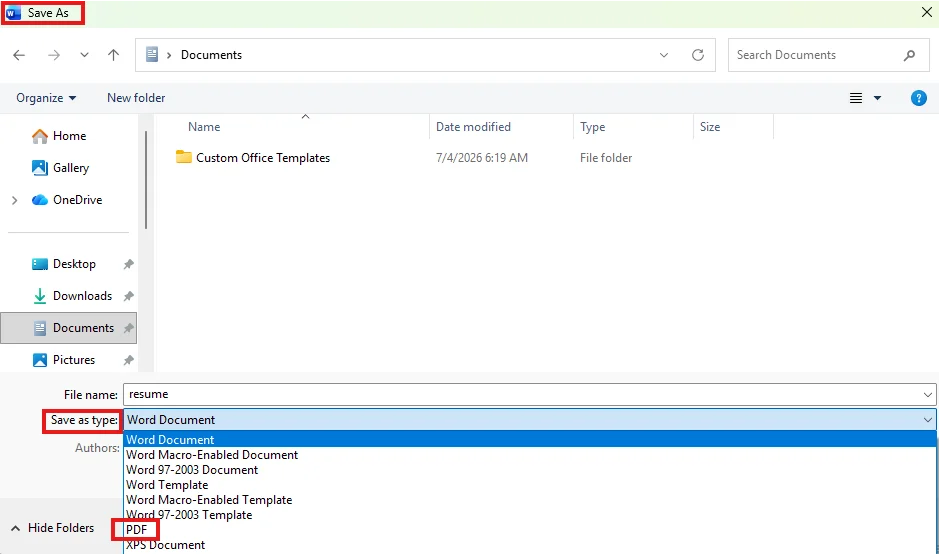939x554 pixels.
Task: Open Help with the question mark icon
Action: coord(918,98)
